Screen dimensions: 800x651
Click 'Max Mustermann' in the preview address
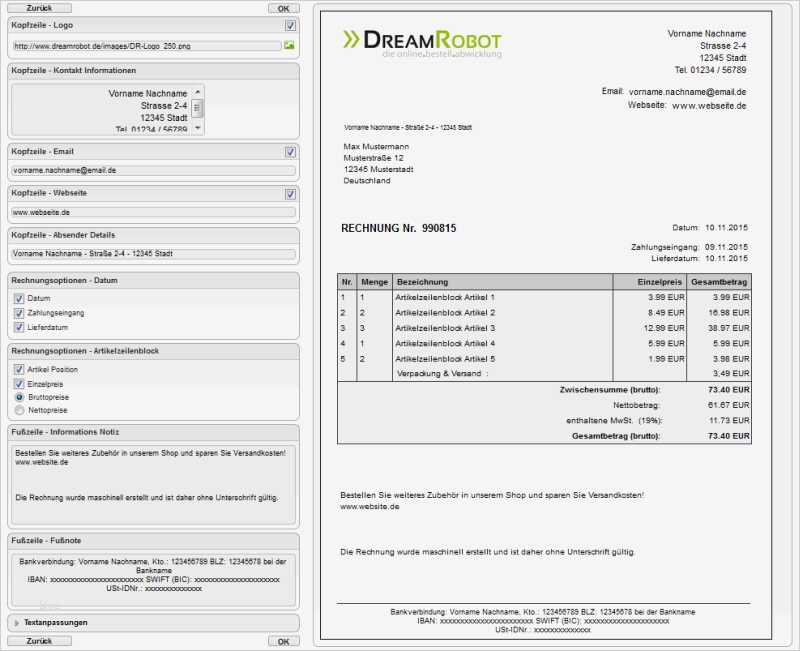pos(376,146)
